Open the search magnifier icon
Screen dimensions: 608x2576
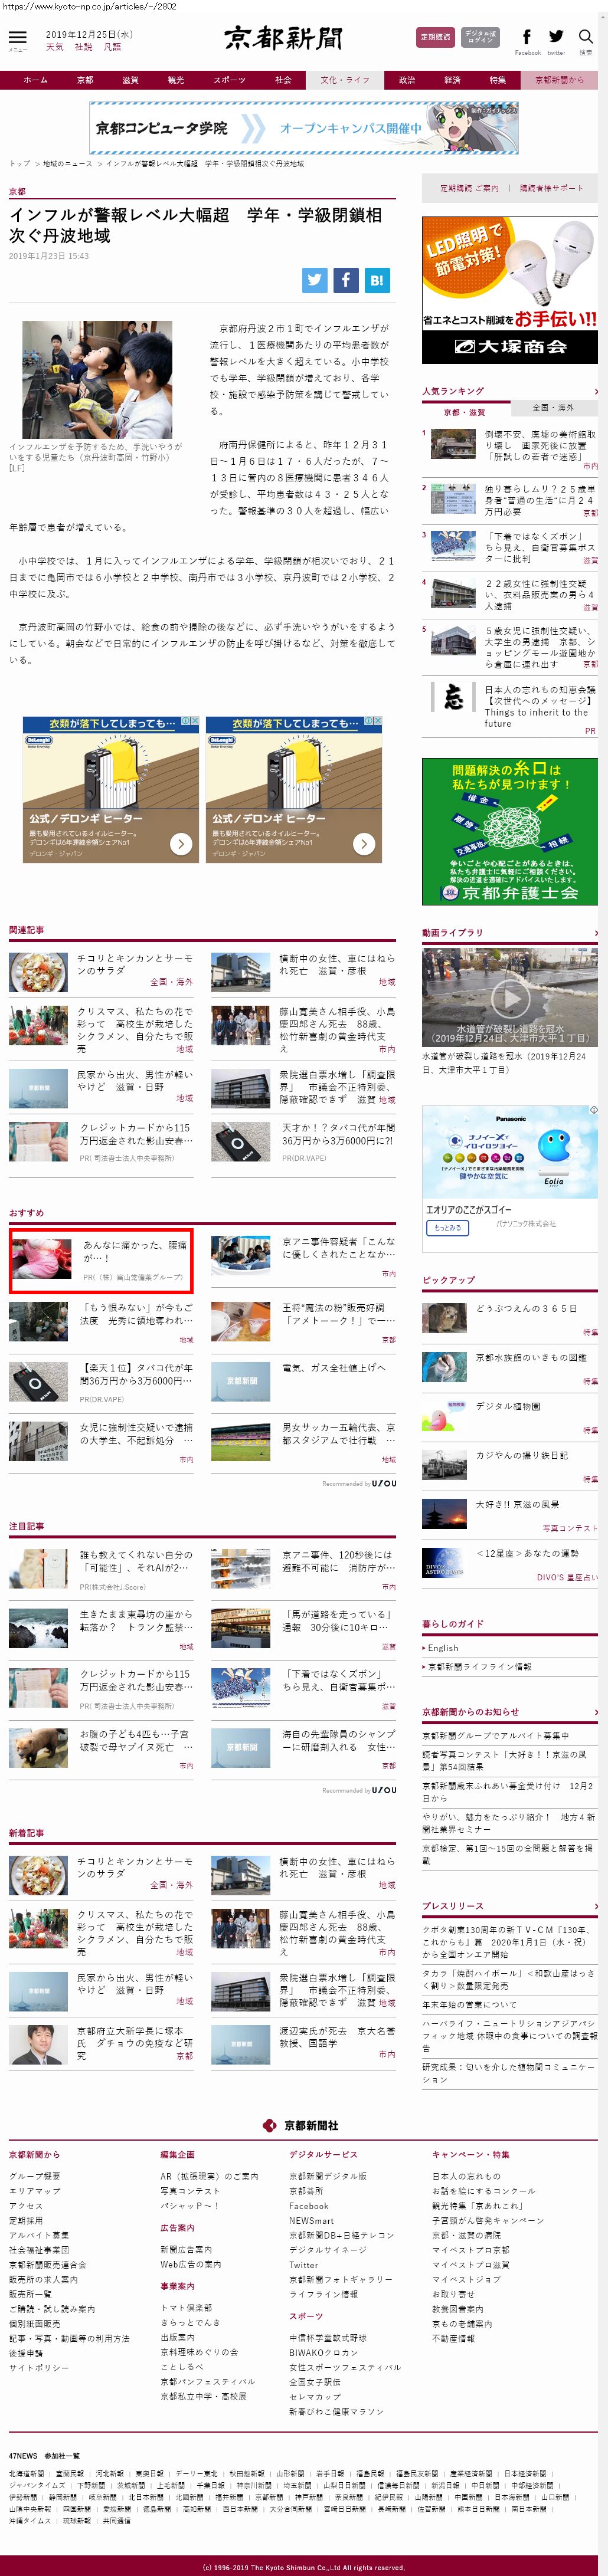pyautogui.click(x=586, y=37)
